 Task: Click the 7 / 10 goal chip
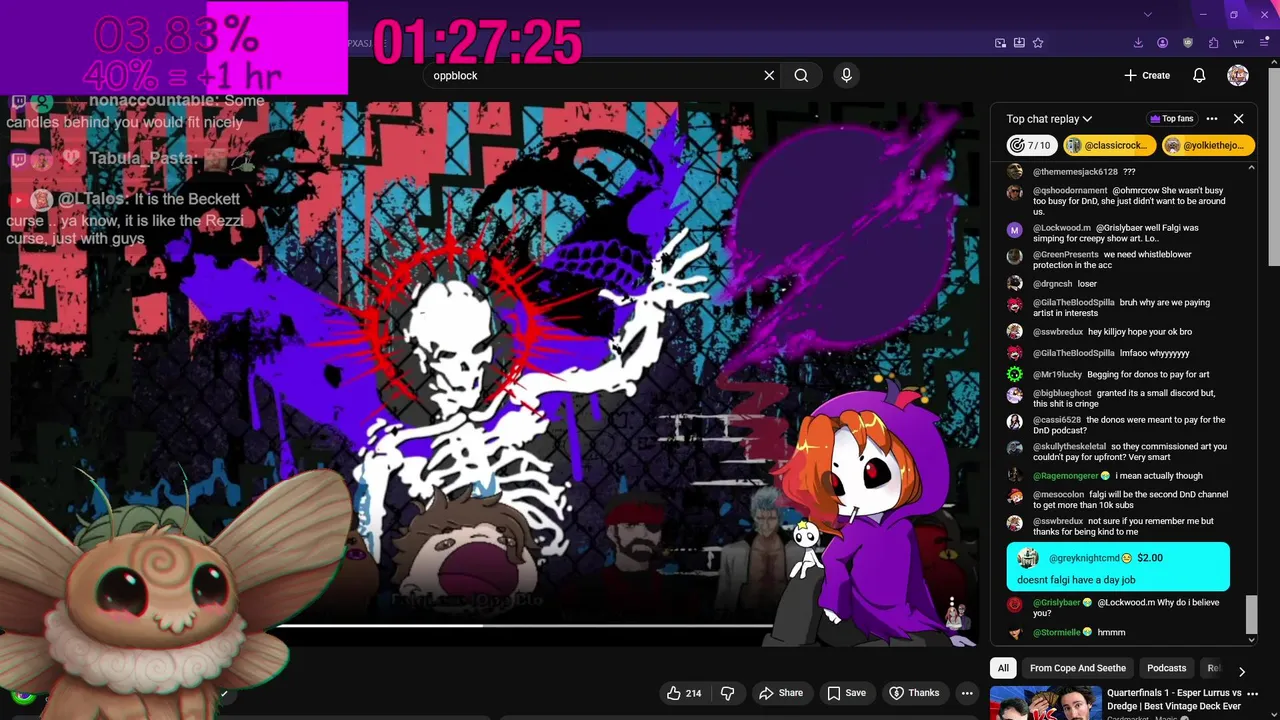(x=1031, y=145)
